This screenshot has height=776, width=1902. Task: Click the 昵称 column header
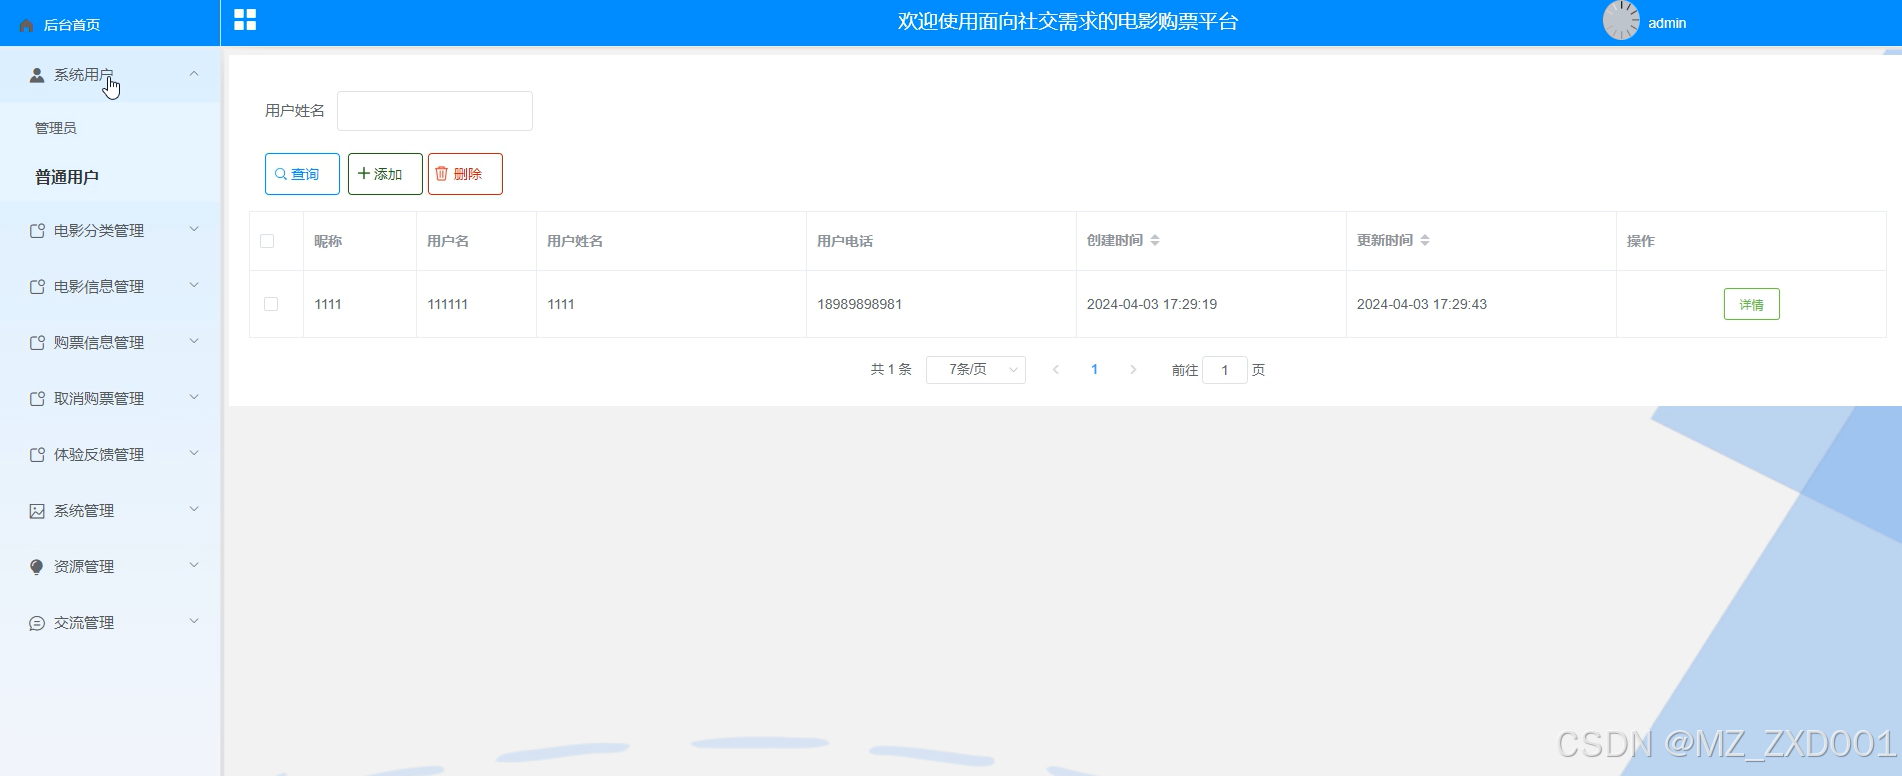328,241
